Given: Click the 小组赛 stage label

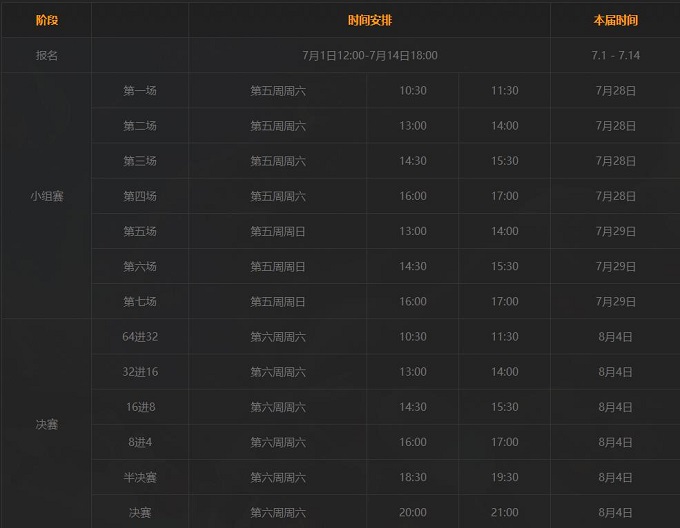Looking at the screenshot, I should pos(47,196).
